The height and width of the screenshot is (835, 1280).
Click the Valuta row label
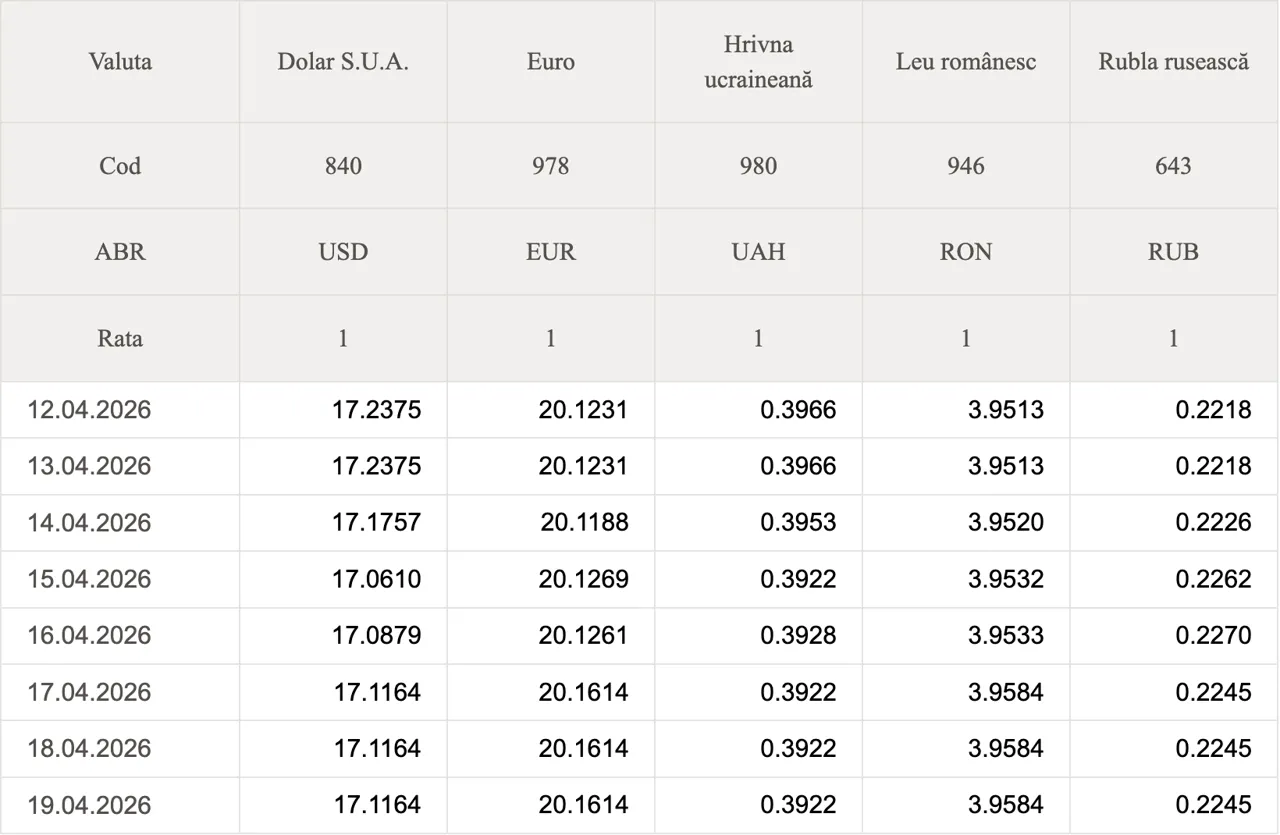click(x=120, y=62)
